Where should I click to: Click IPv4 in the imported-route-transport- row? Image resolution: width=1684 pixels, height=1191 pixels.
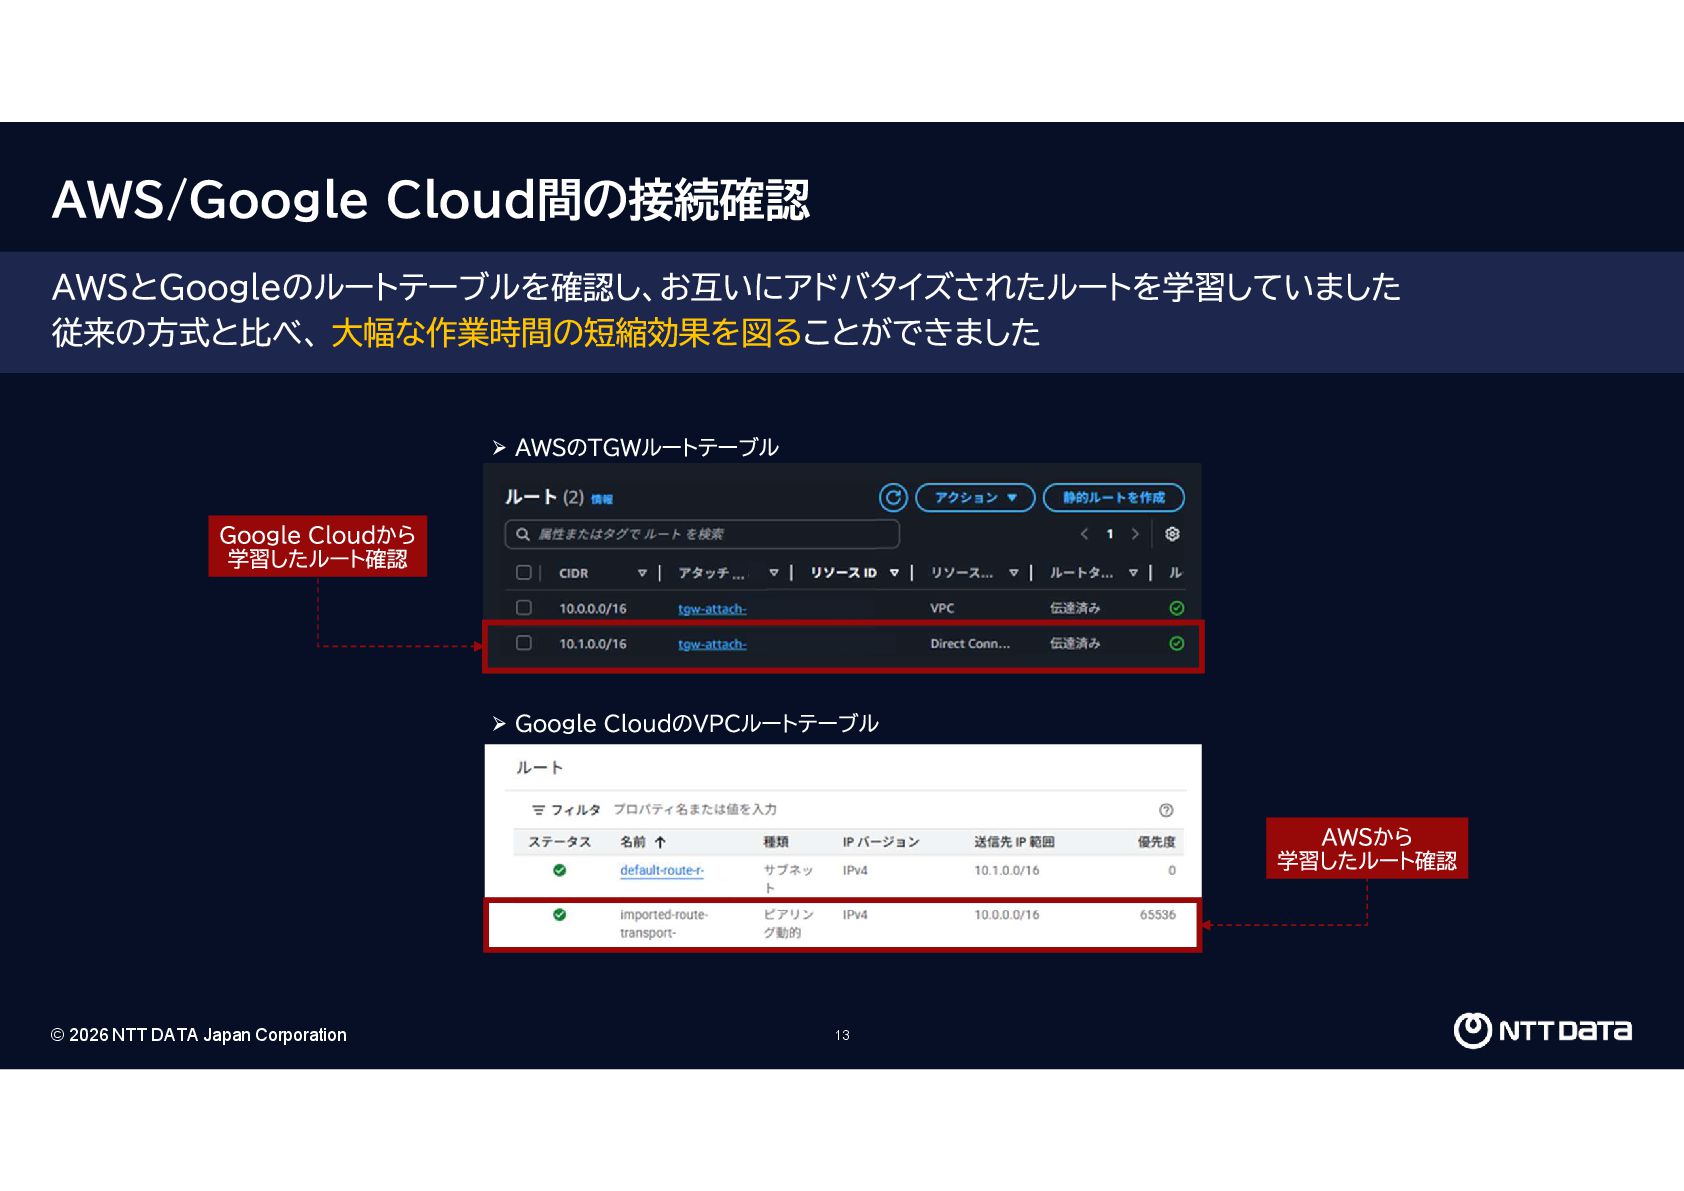tap(855, 914)
